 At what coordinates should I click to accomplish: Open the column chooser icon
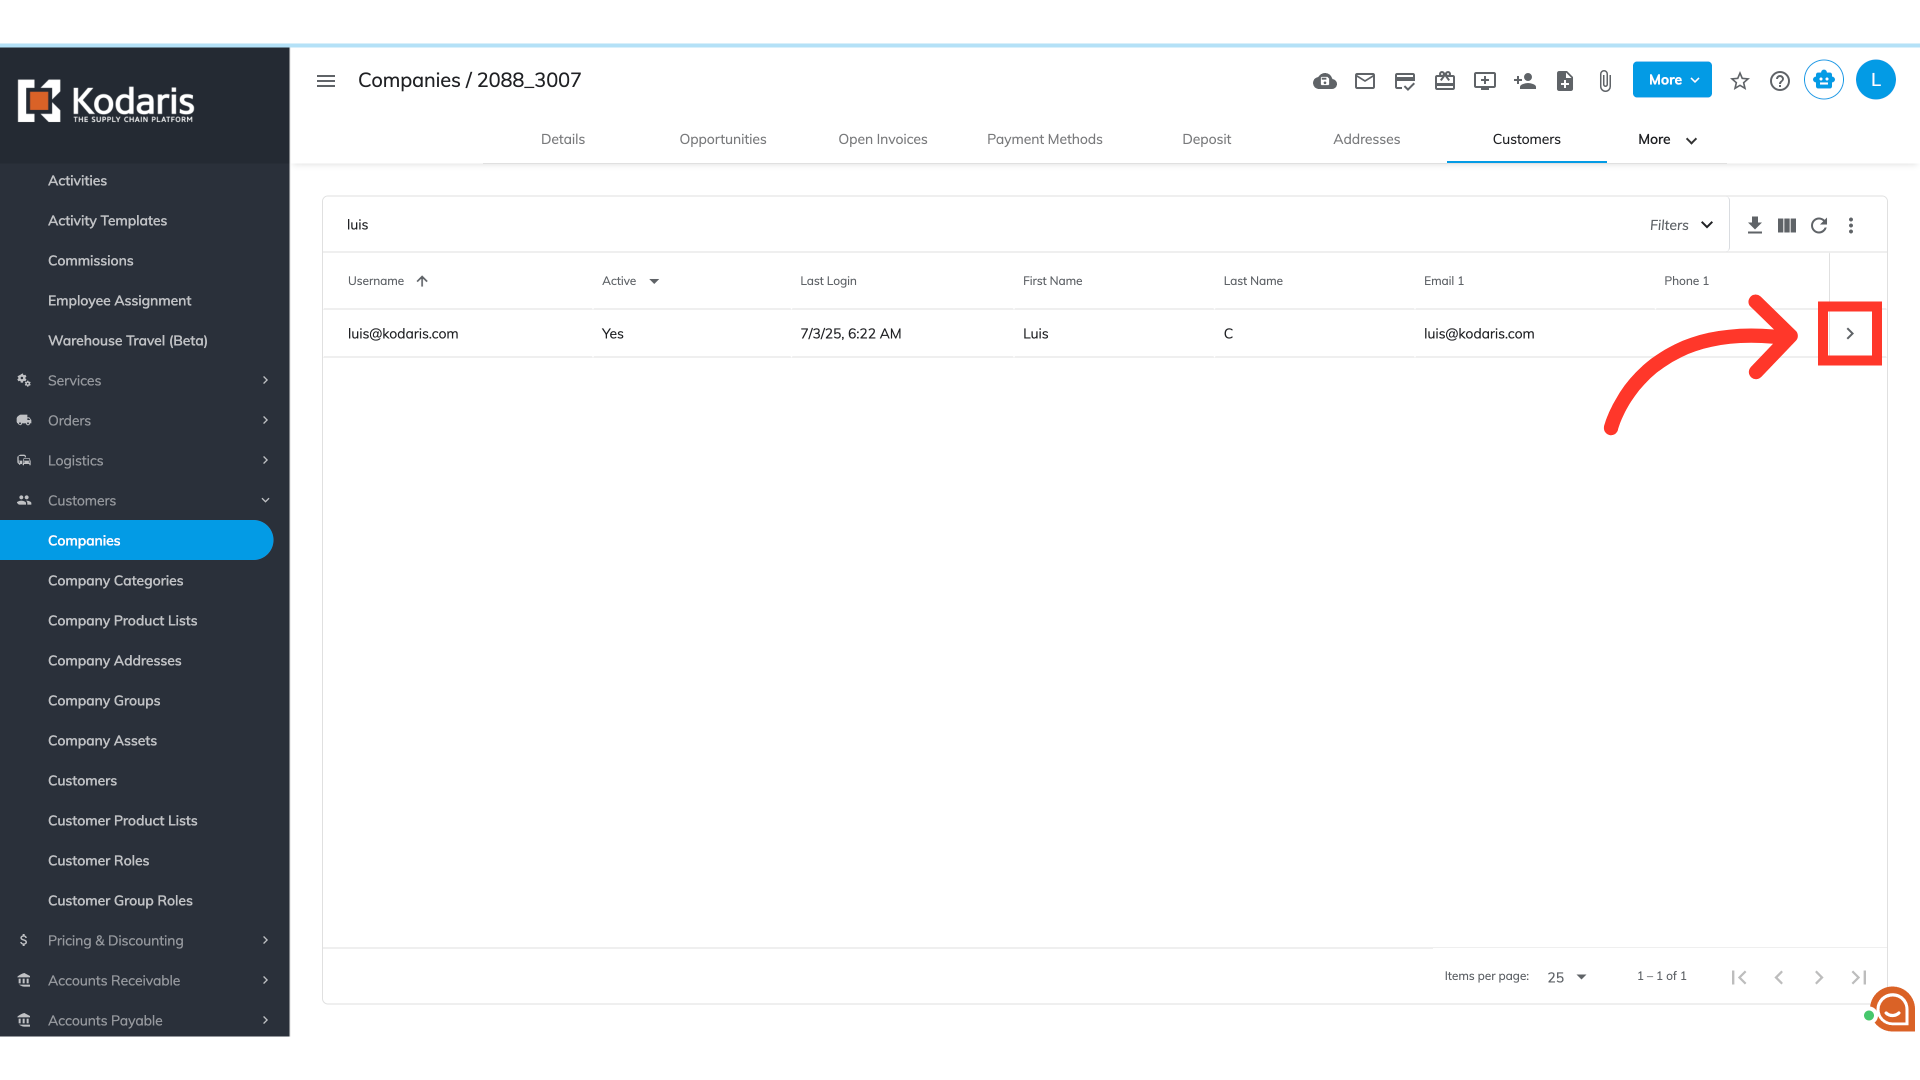pyautogui.click(x=1787, y=225)
